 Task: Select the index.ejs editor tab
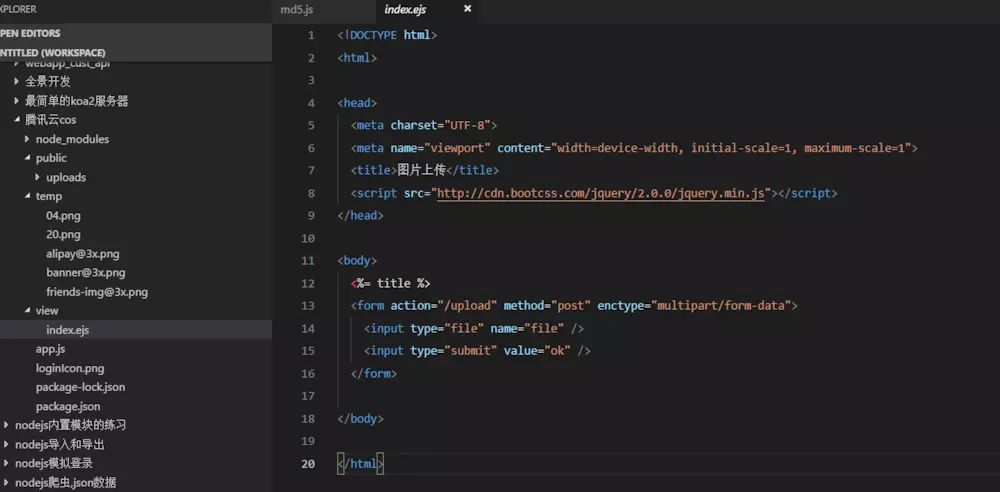[405, 10]
